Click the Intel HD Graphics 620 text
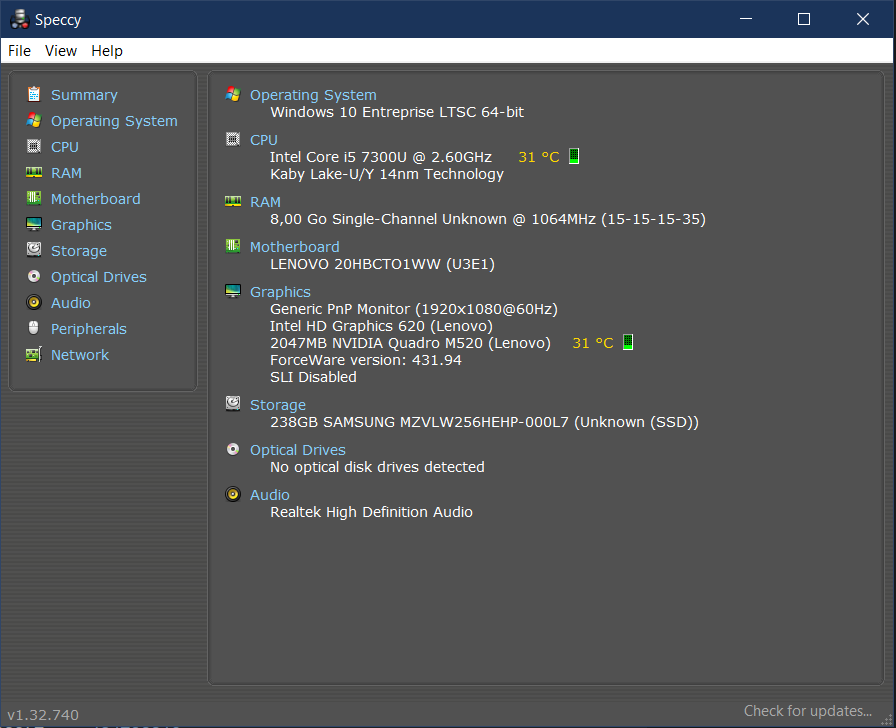The image size is (896, 728). click(x=381, y=326)
